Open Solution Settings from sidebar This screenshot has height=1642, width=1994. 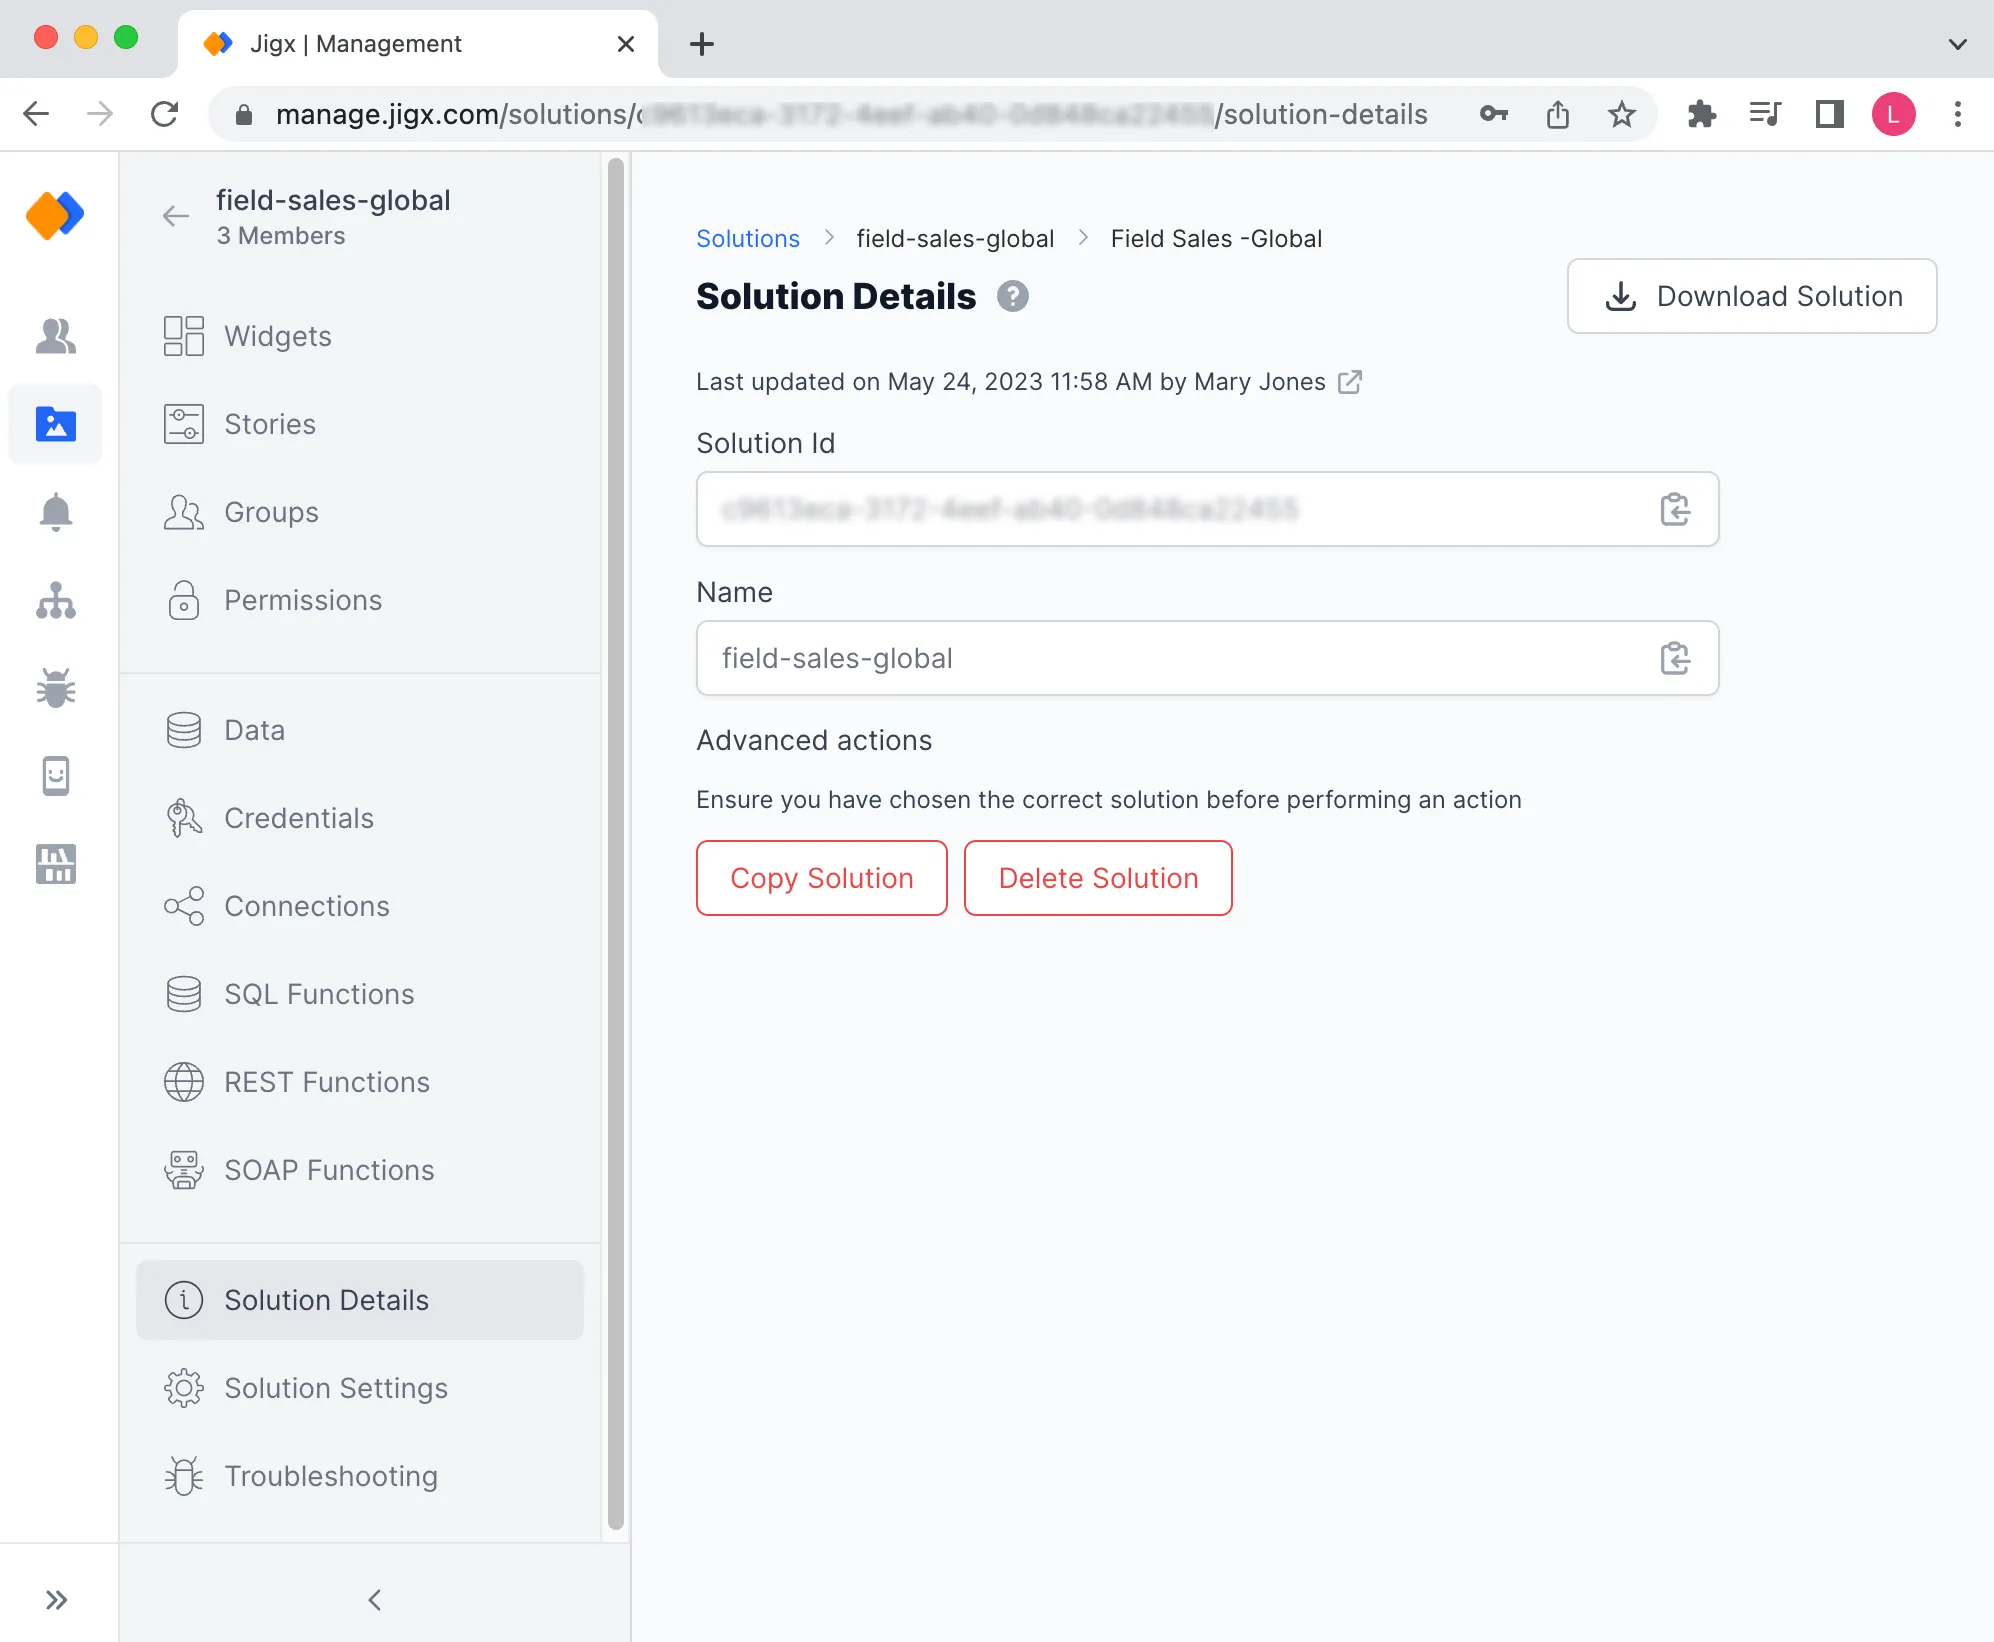[336, 1388]
